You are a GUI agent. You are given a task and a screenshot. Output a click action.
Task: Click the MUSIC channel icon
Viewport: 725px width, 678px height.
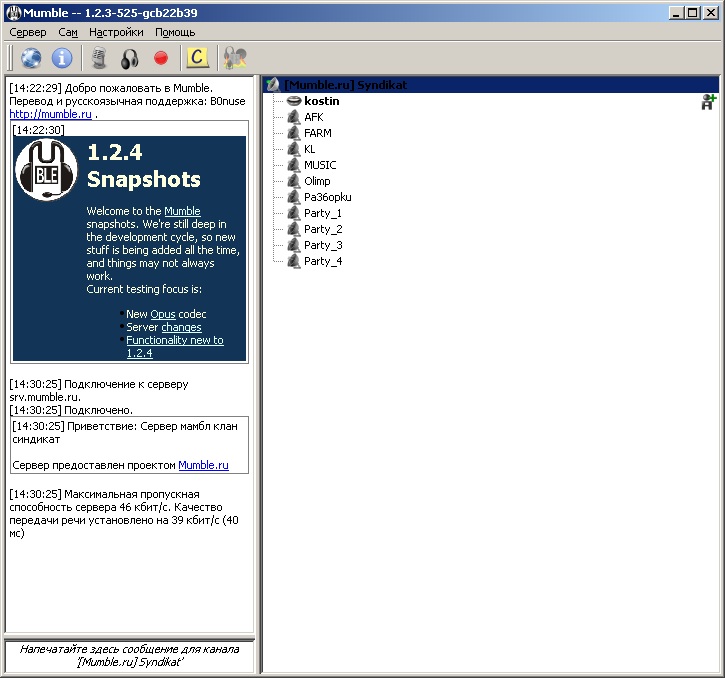click(294, 165)
